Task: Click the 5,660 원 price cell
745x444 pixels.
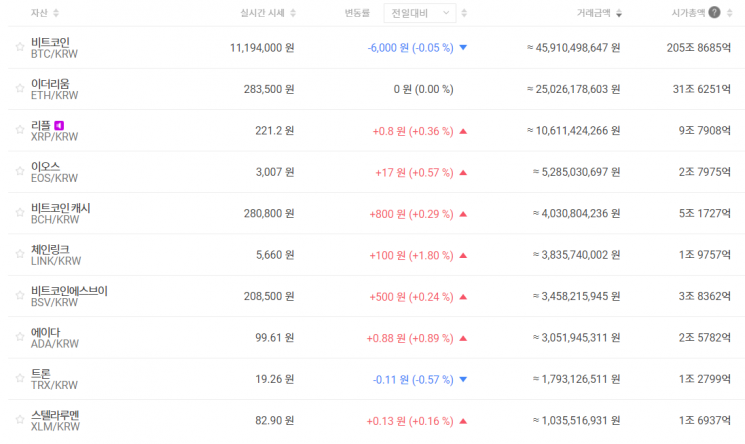Action: [275, 255]
